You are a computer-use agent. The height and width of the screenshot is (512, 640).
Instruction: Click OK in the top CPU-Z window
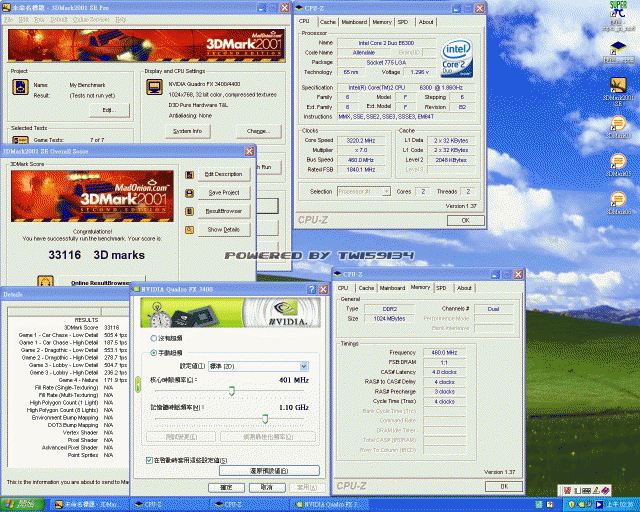coord(465,220)
